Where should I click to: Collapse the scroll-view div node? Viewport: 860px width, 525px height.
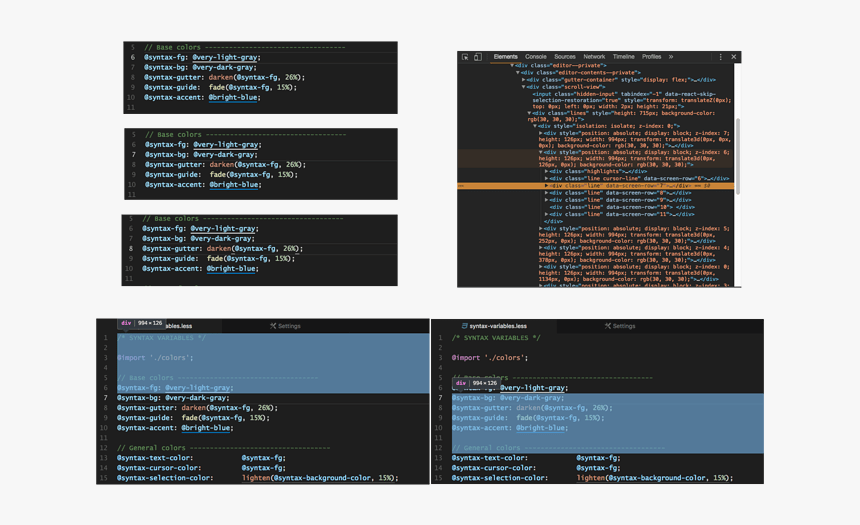pos(523,87)
